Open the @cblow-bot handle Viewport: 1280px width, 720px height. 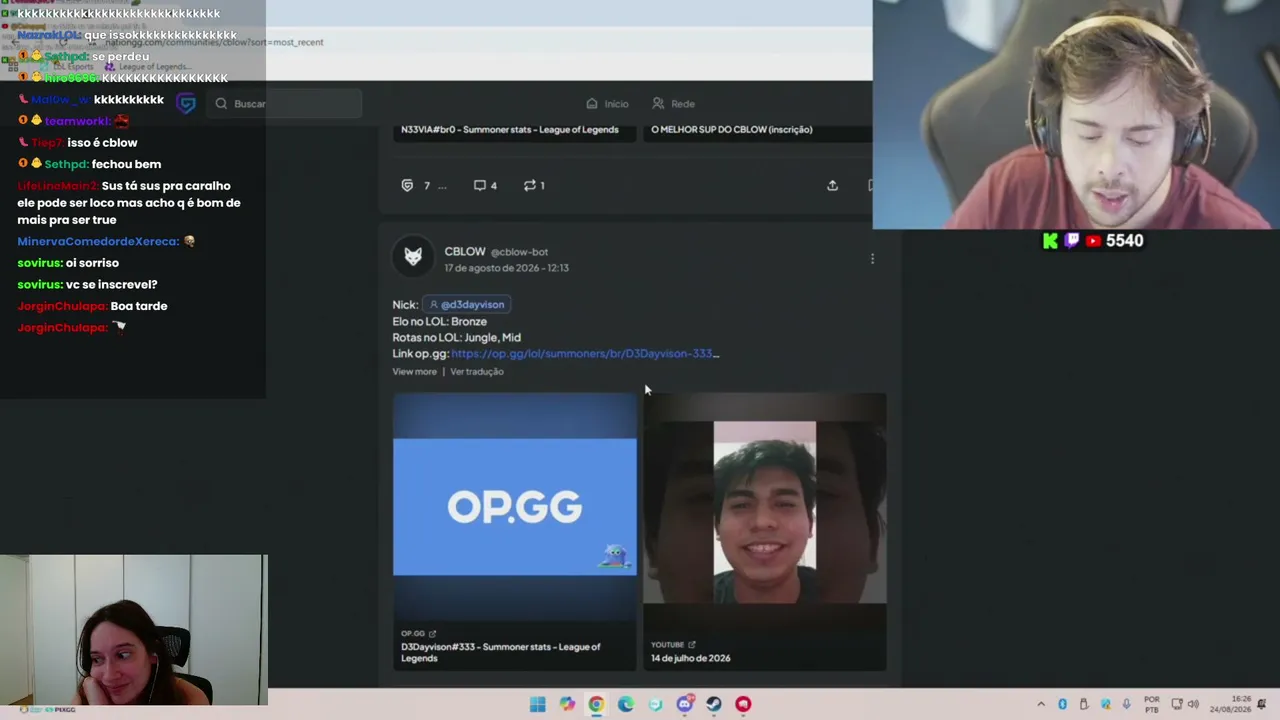coord(519,252)
